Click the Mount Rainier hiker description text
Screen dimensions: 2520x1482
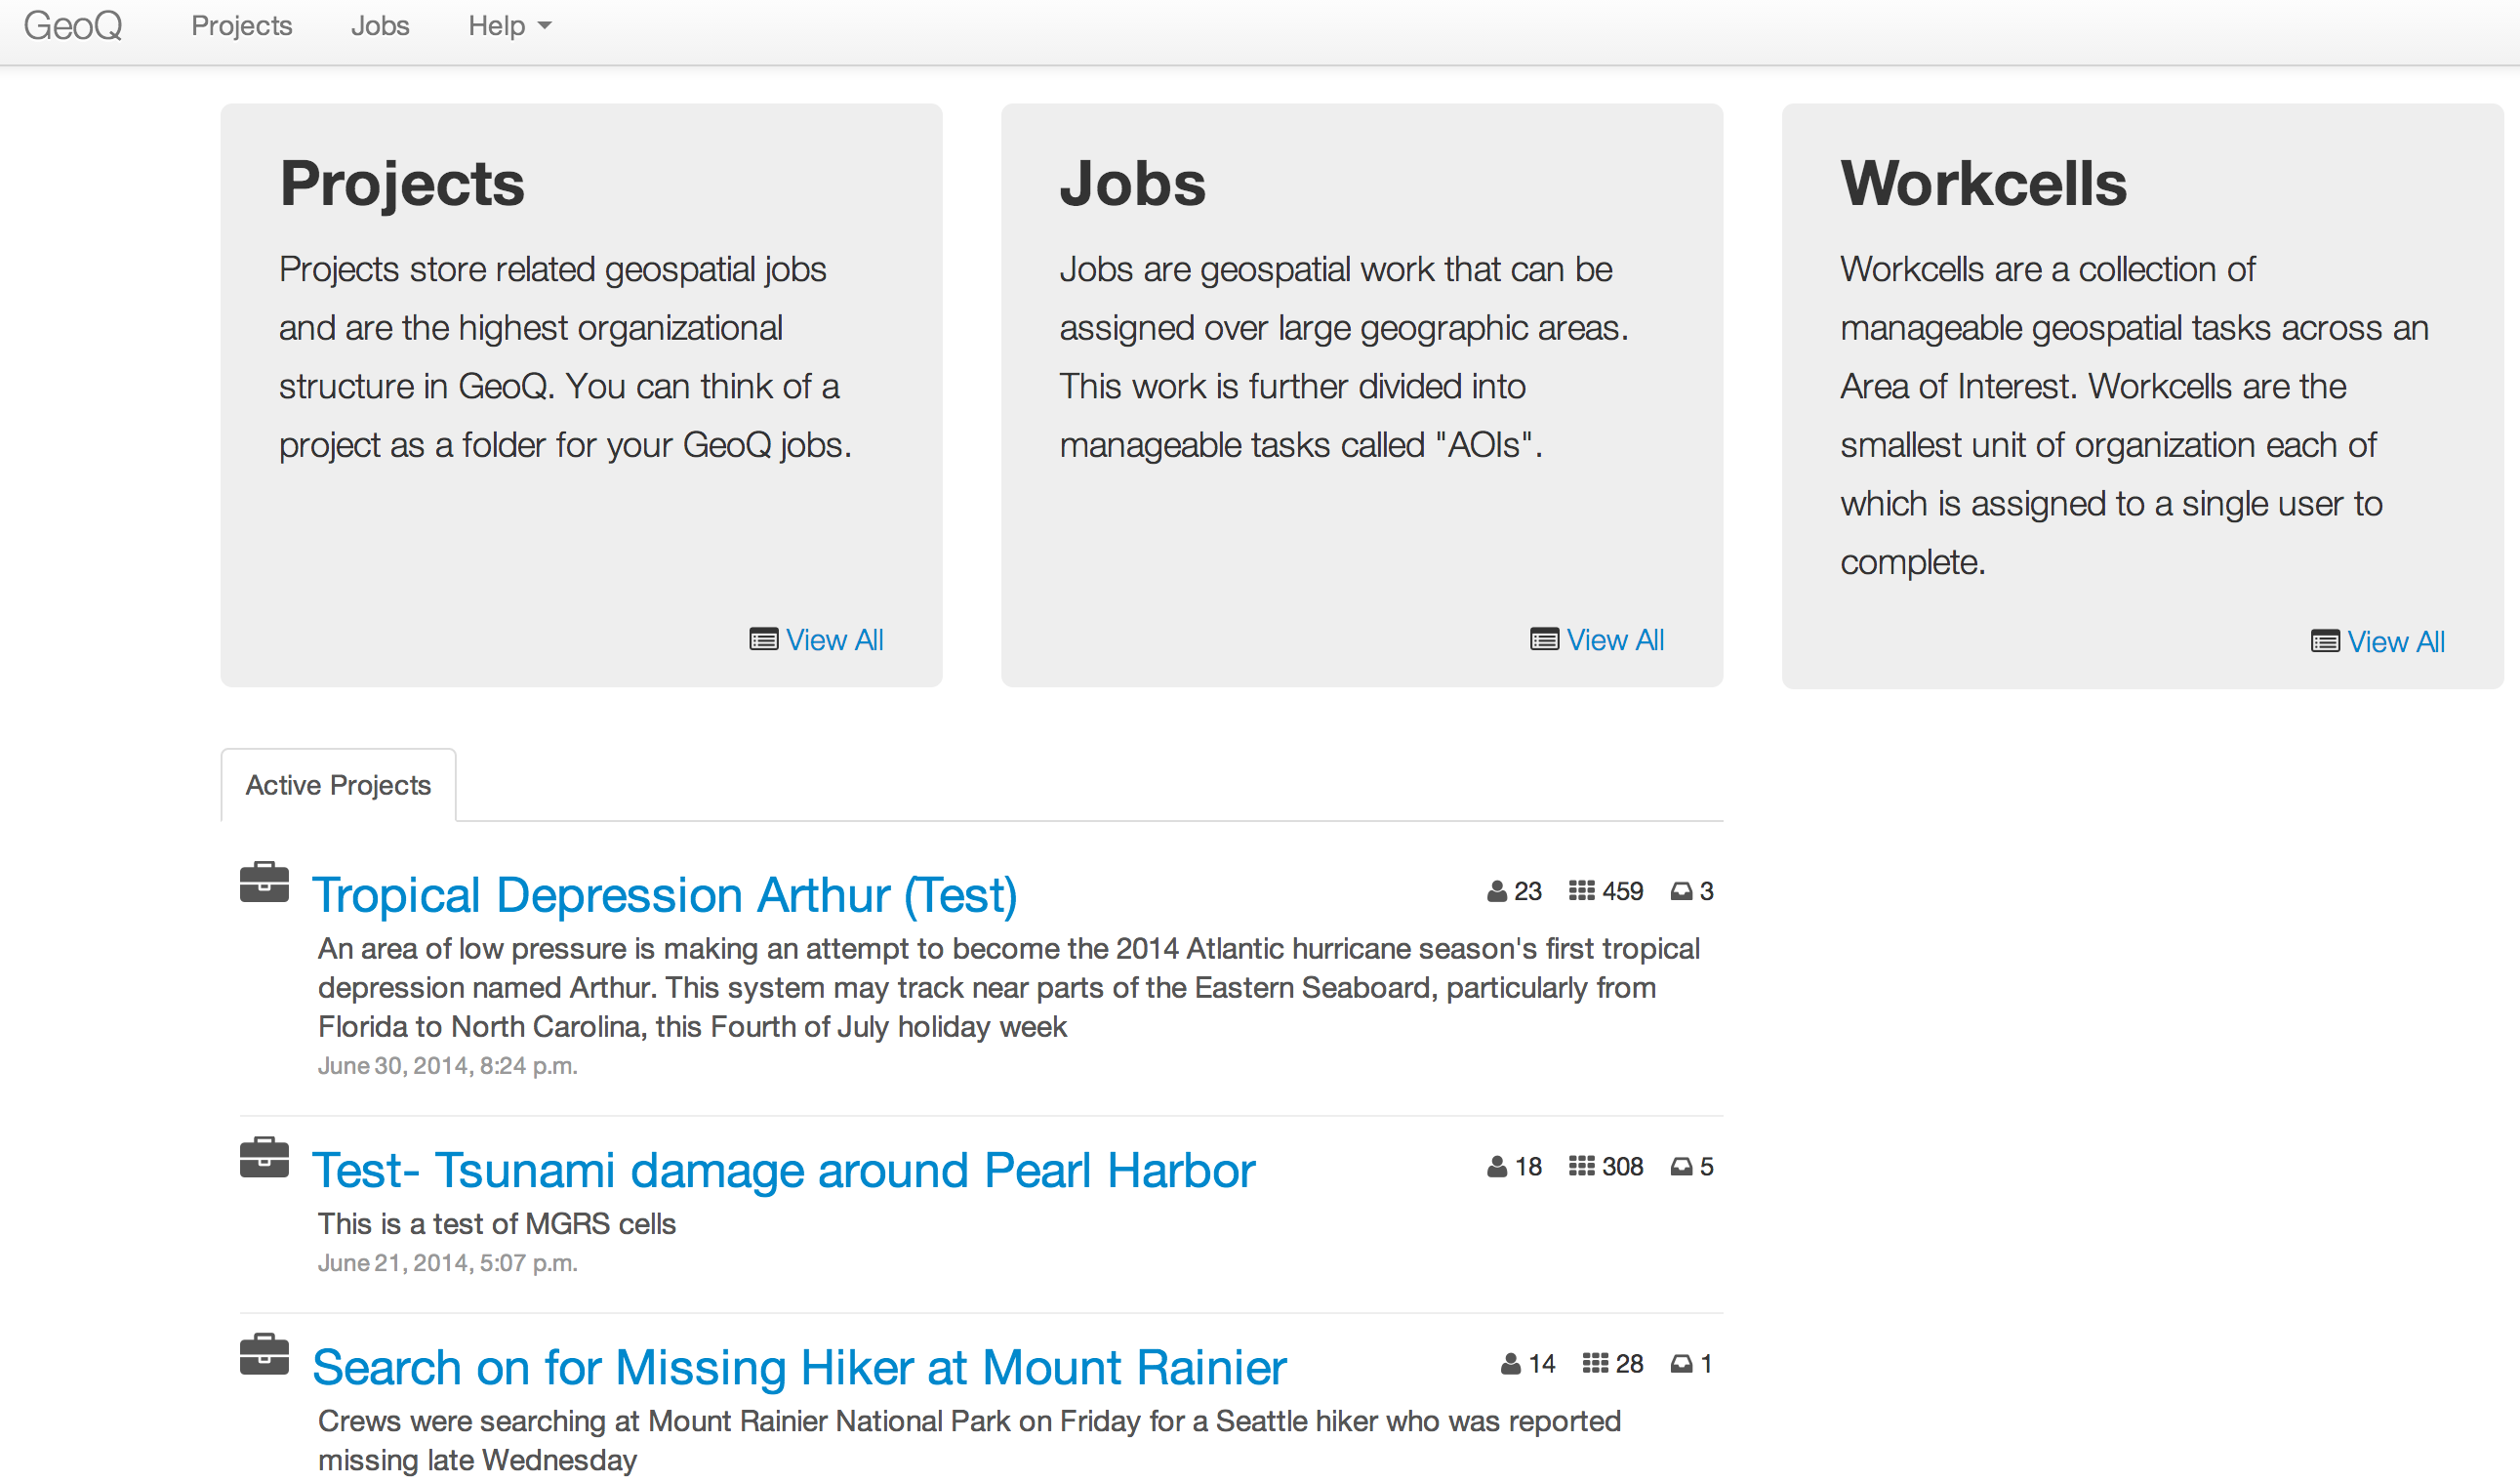coord(969,1441)
